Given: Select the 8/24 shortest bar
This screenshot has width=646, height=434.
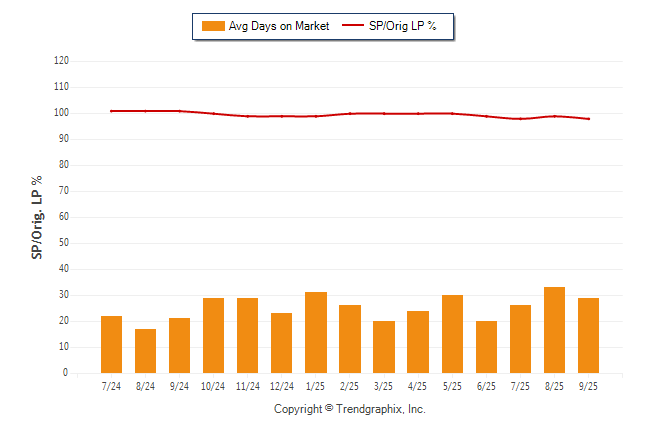Looking at the screenshot, I should [145, 351].
